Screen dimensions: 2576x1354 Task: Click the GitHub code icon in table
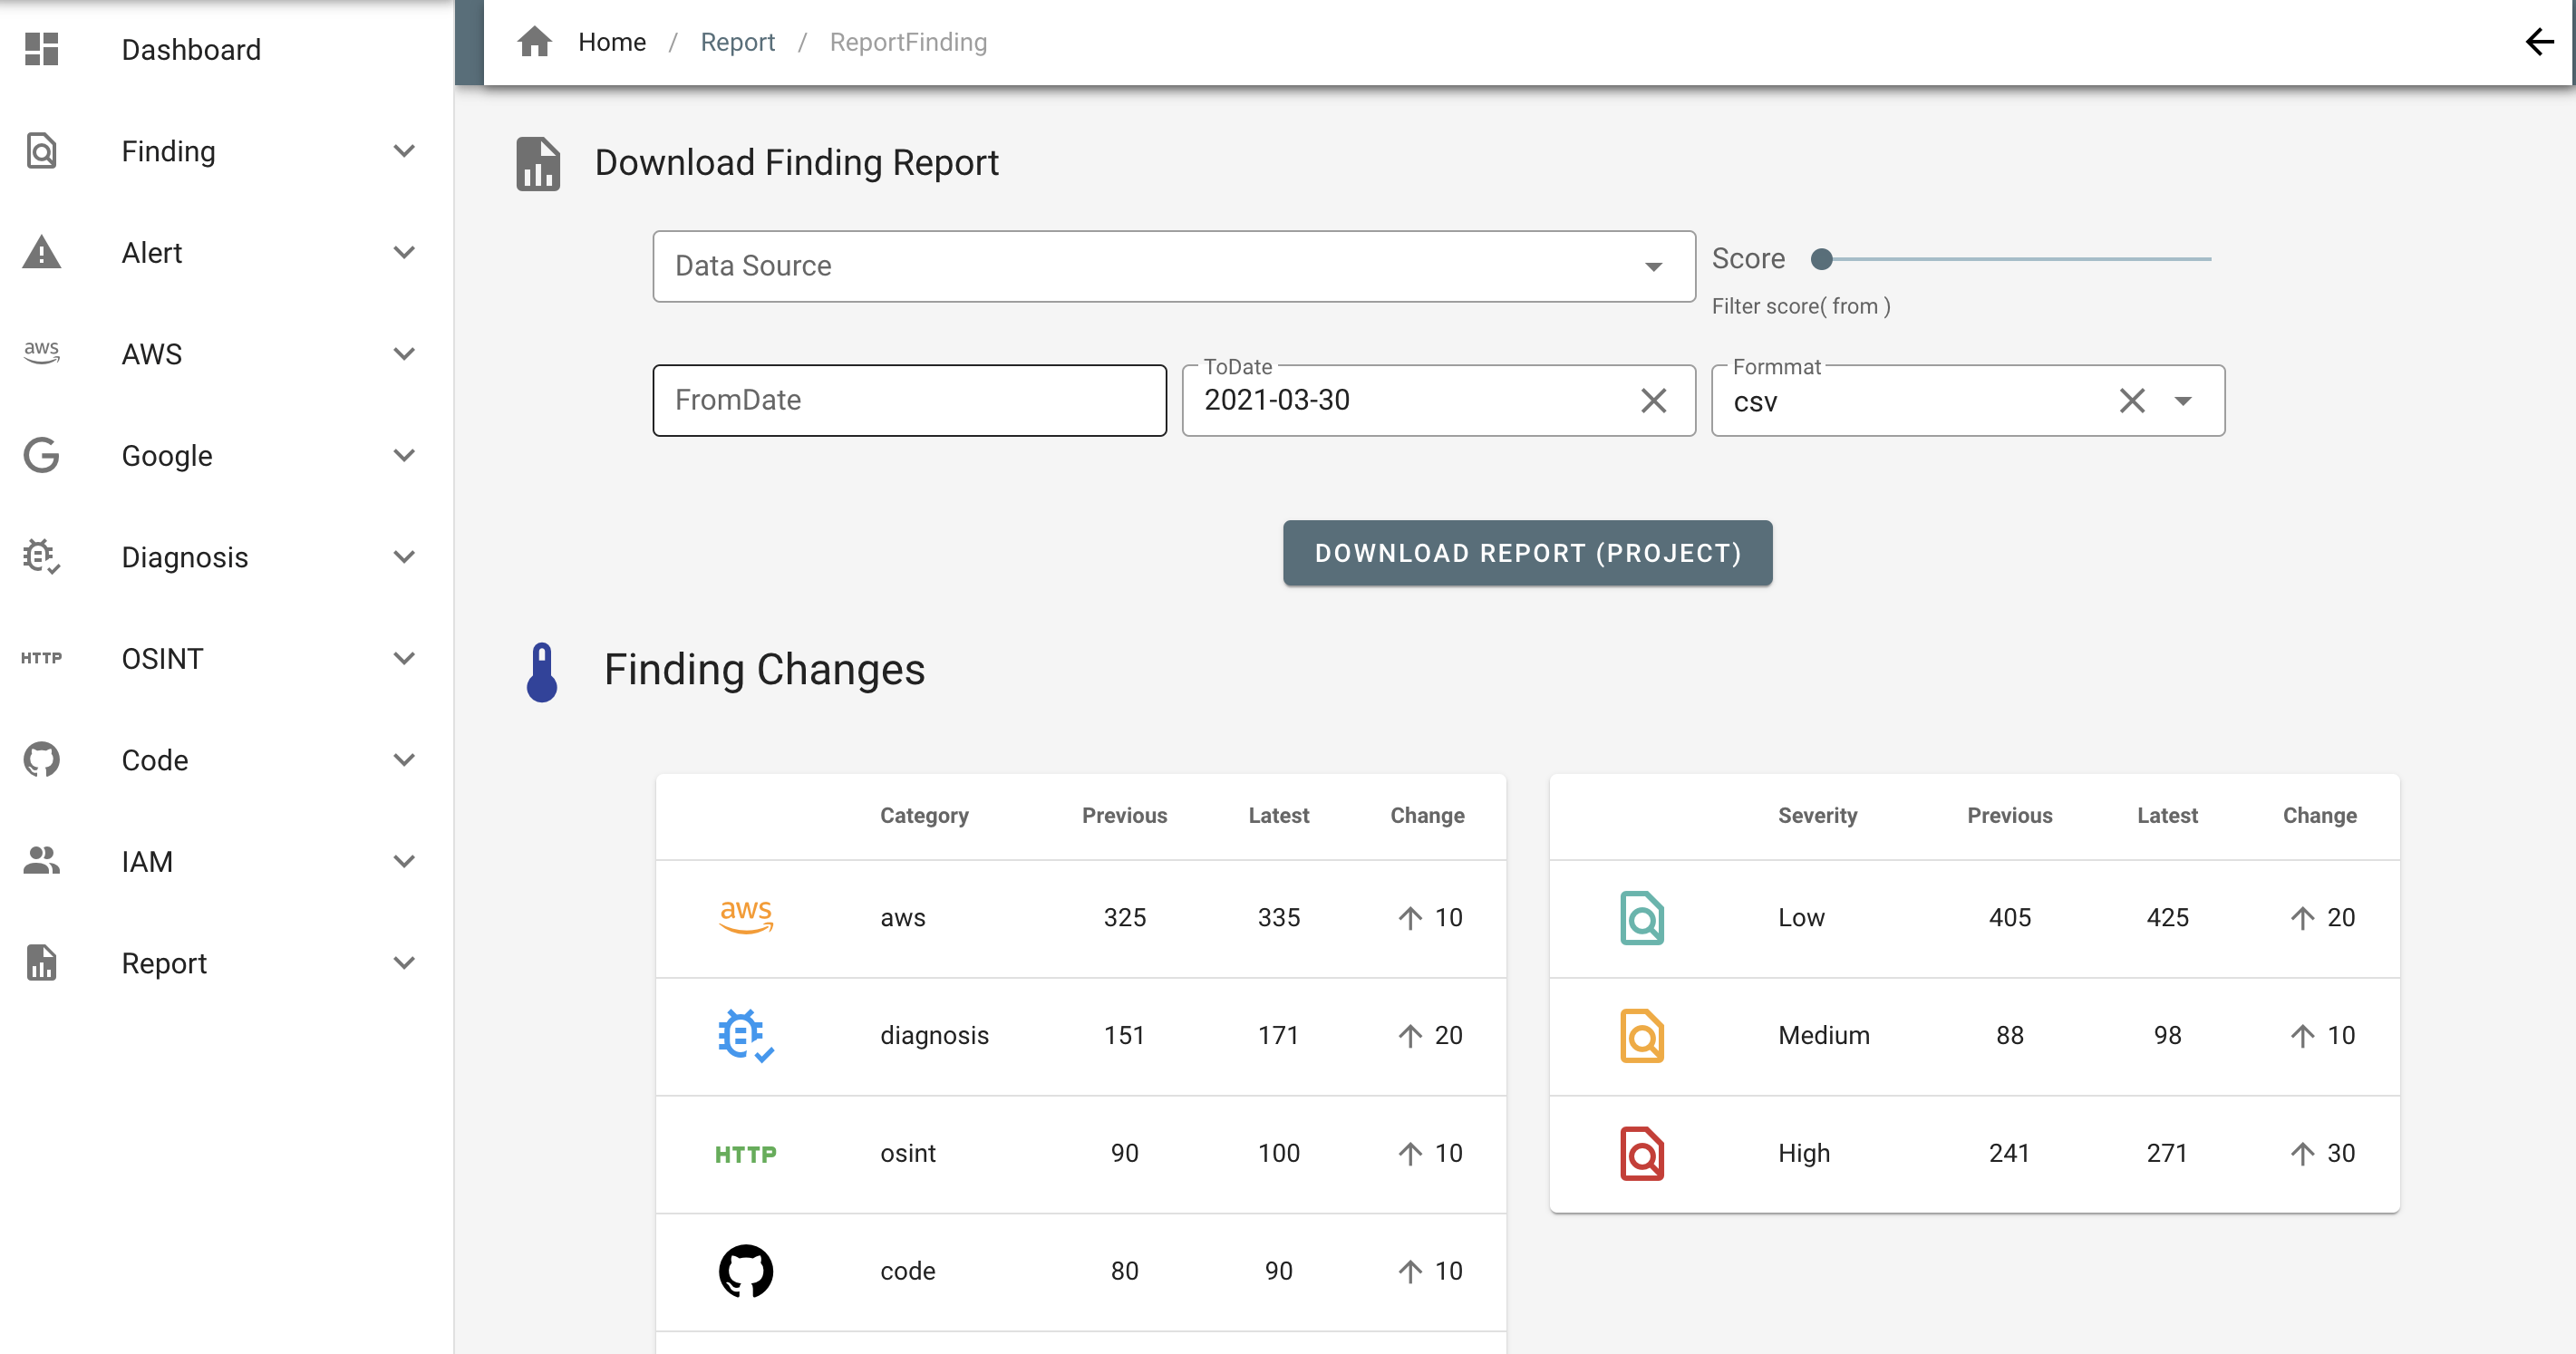(x=746, y=1271)
